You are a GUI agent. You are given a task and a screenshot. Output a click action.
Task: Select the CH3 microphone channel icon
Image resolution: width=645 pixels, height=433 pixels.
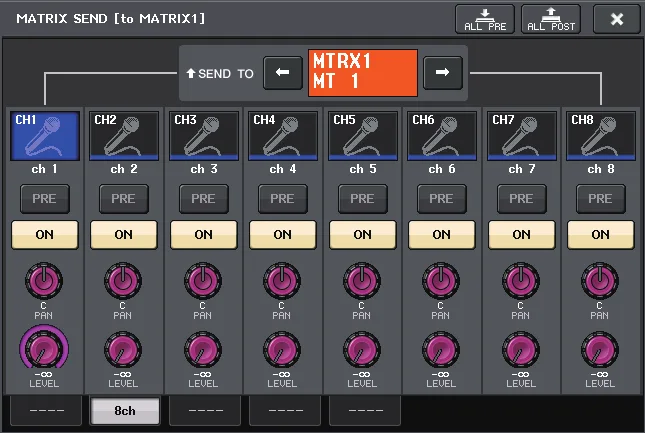pos(204,136)
